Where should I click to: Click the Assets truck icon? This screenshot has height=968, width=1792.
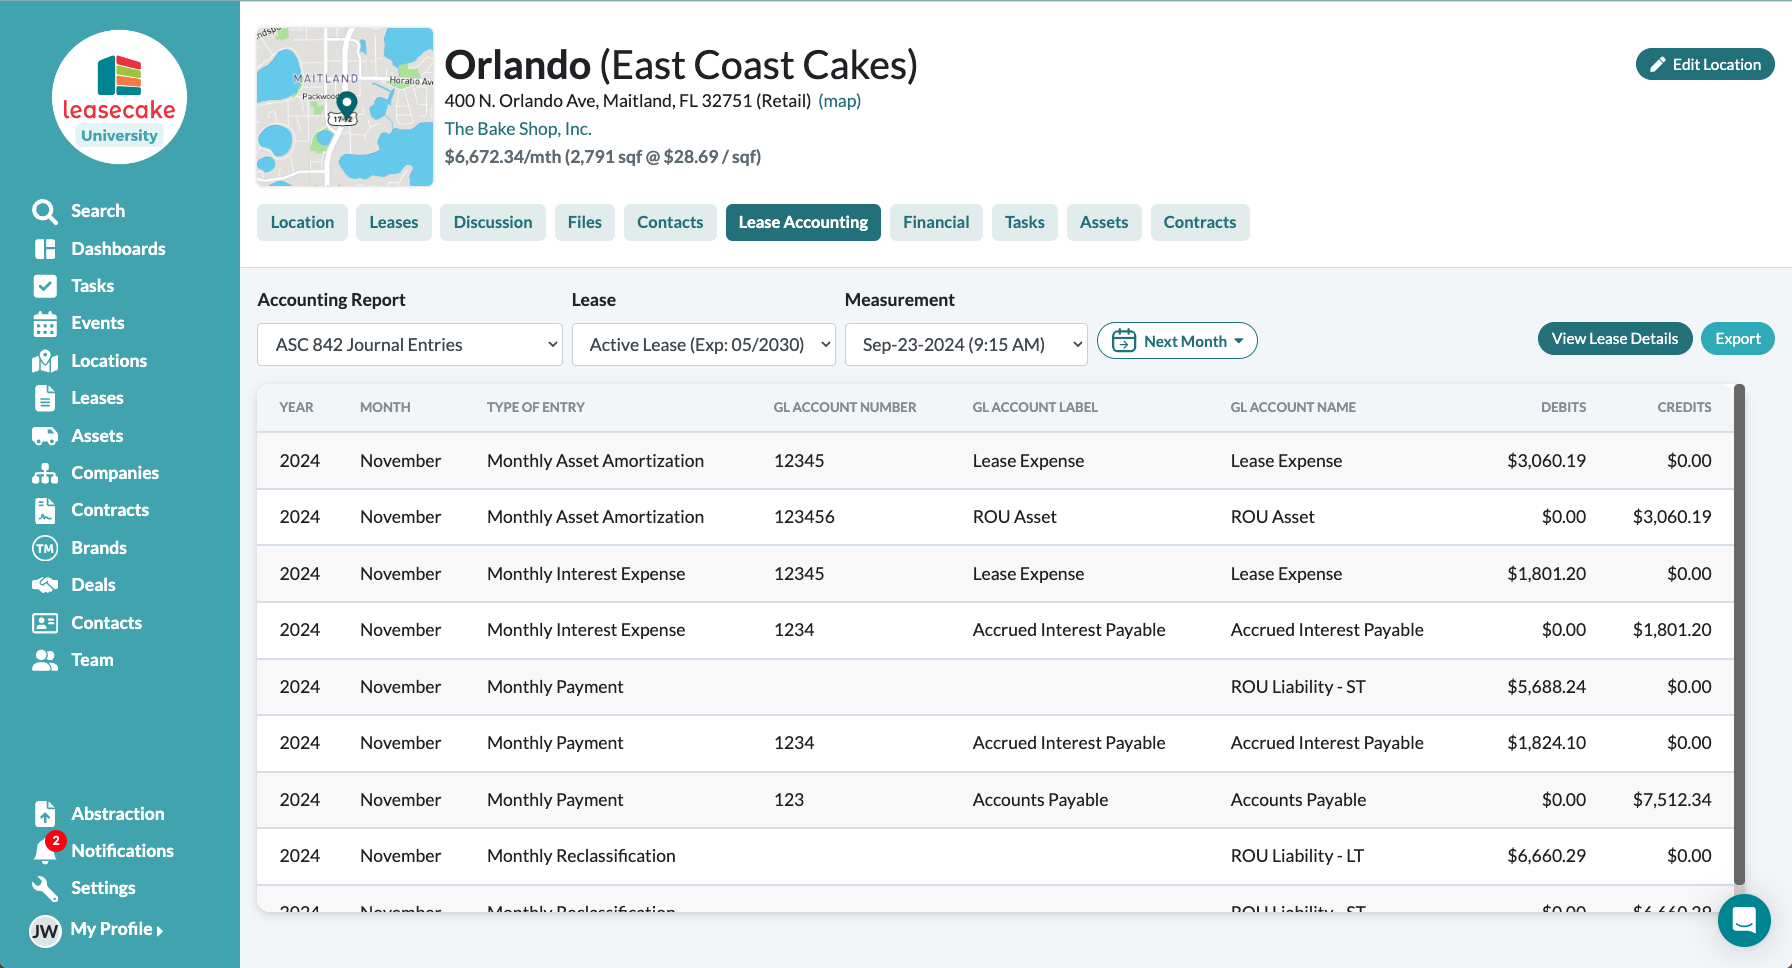(45, 436)
